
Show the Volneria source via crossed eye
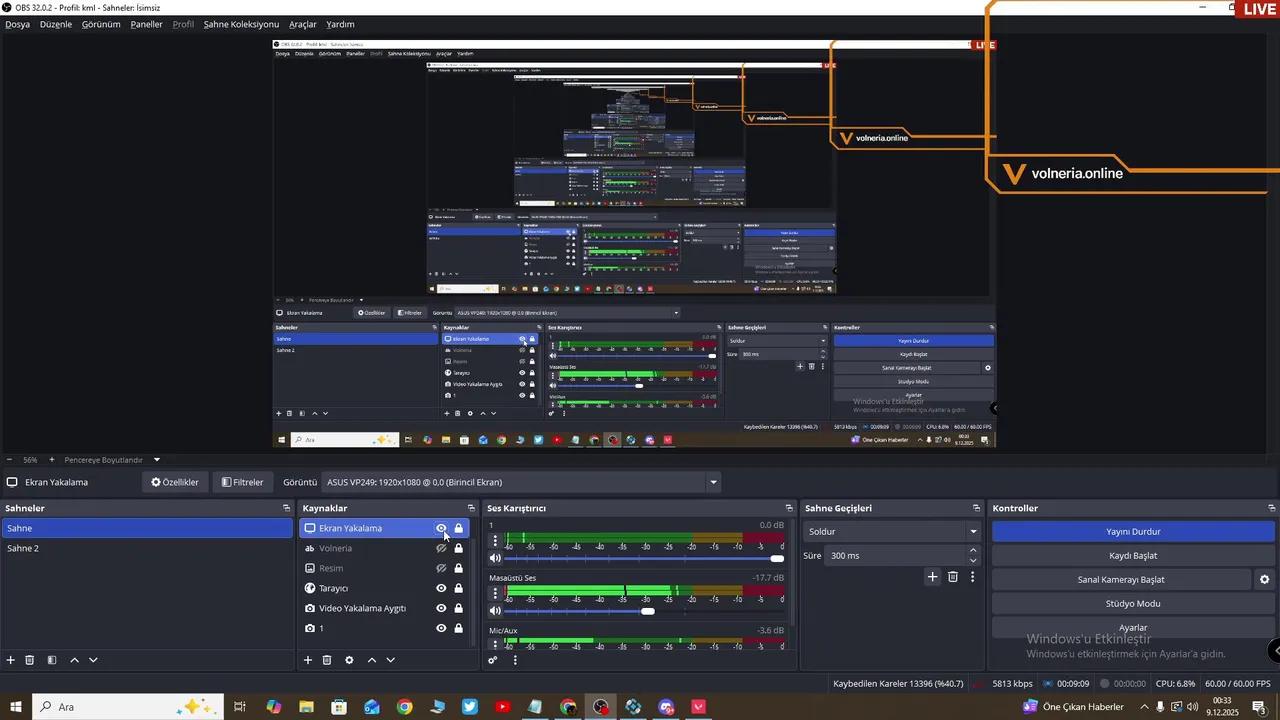441,548
